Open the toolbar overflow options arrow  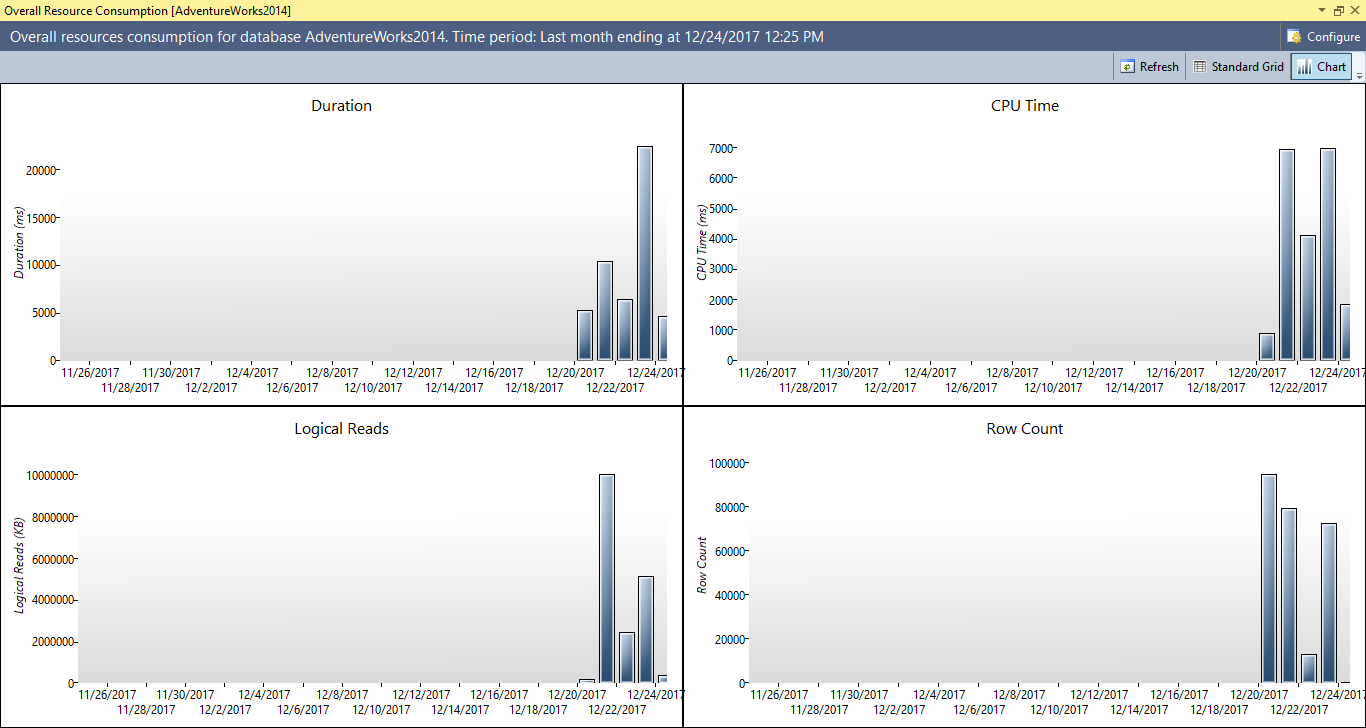coord(1359,75)
